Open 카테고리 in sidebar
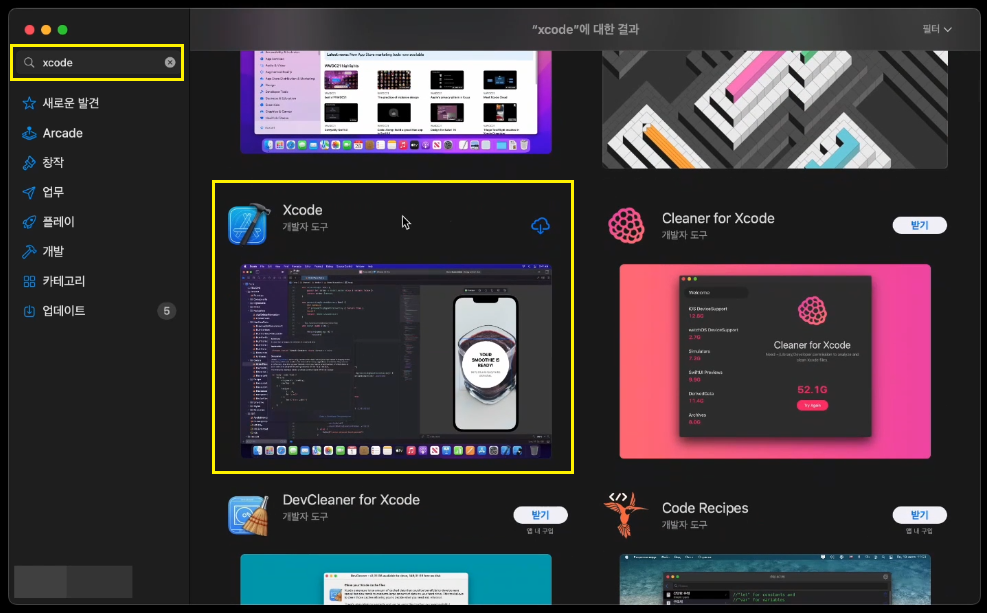987x613 pixels. pyautogui.click(x=63, y=281)
